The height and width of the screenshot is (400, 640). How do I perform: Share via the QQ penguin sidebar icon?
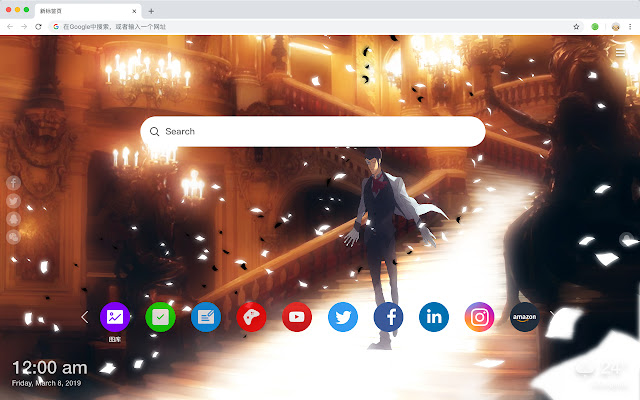pos(13,219)
